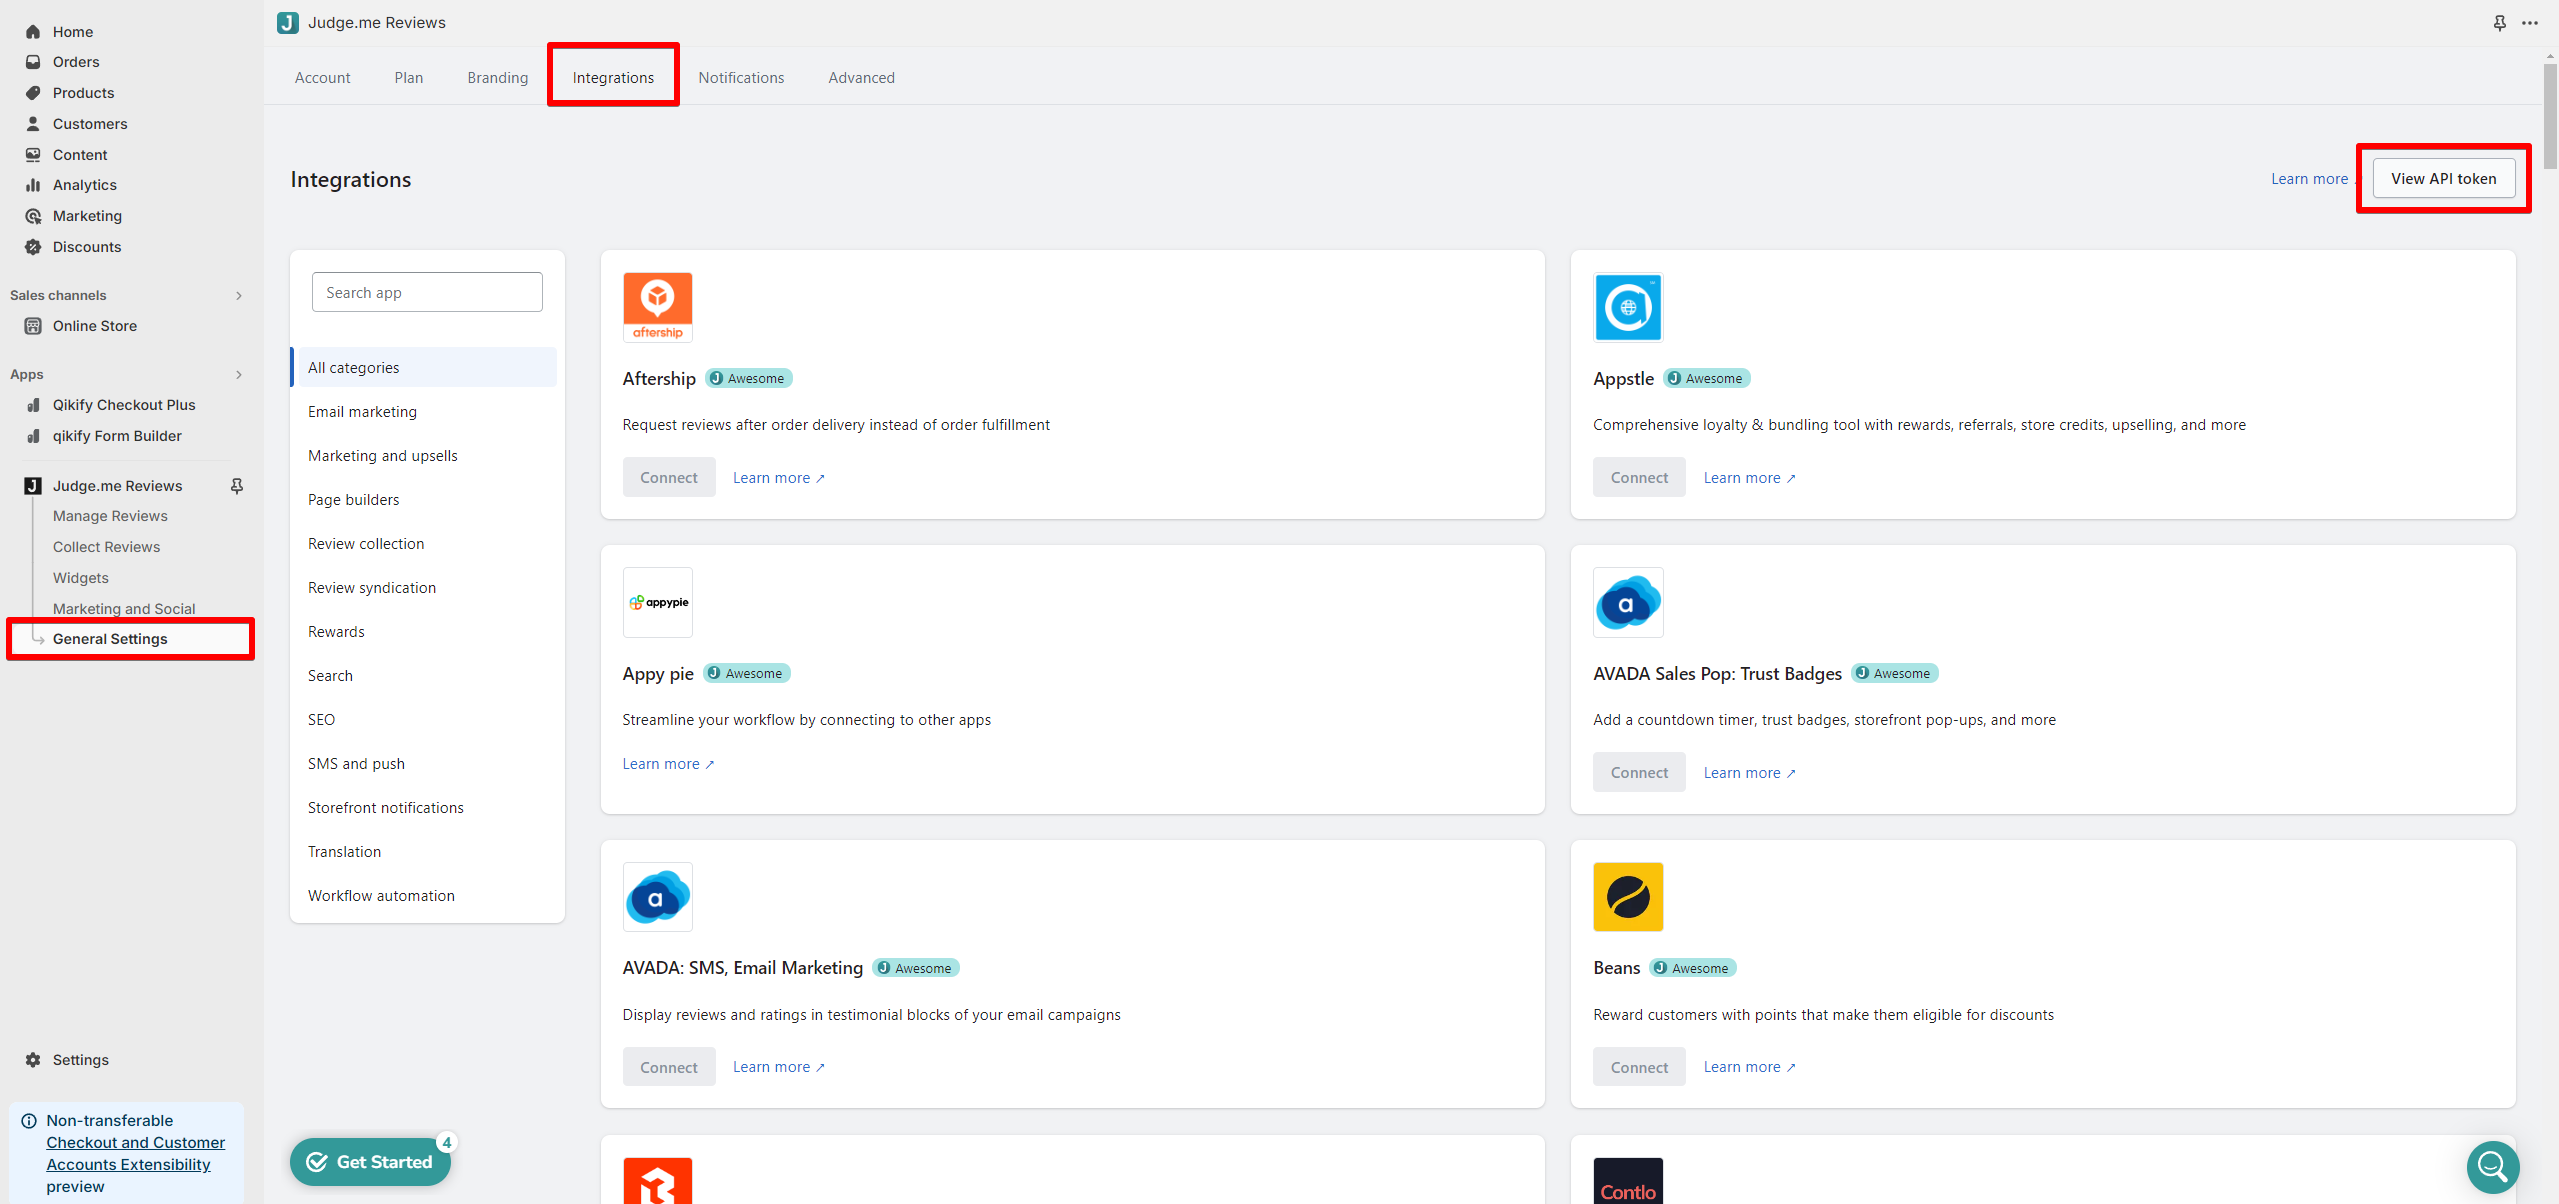Click the Get Started button
Screen dimensions: 2559x1204
tap(370, 1162)
